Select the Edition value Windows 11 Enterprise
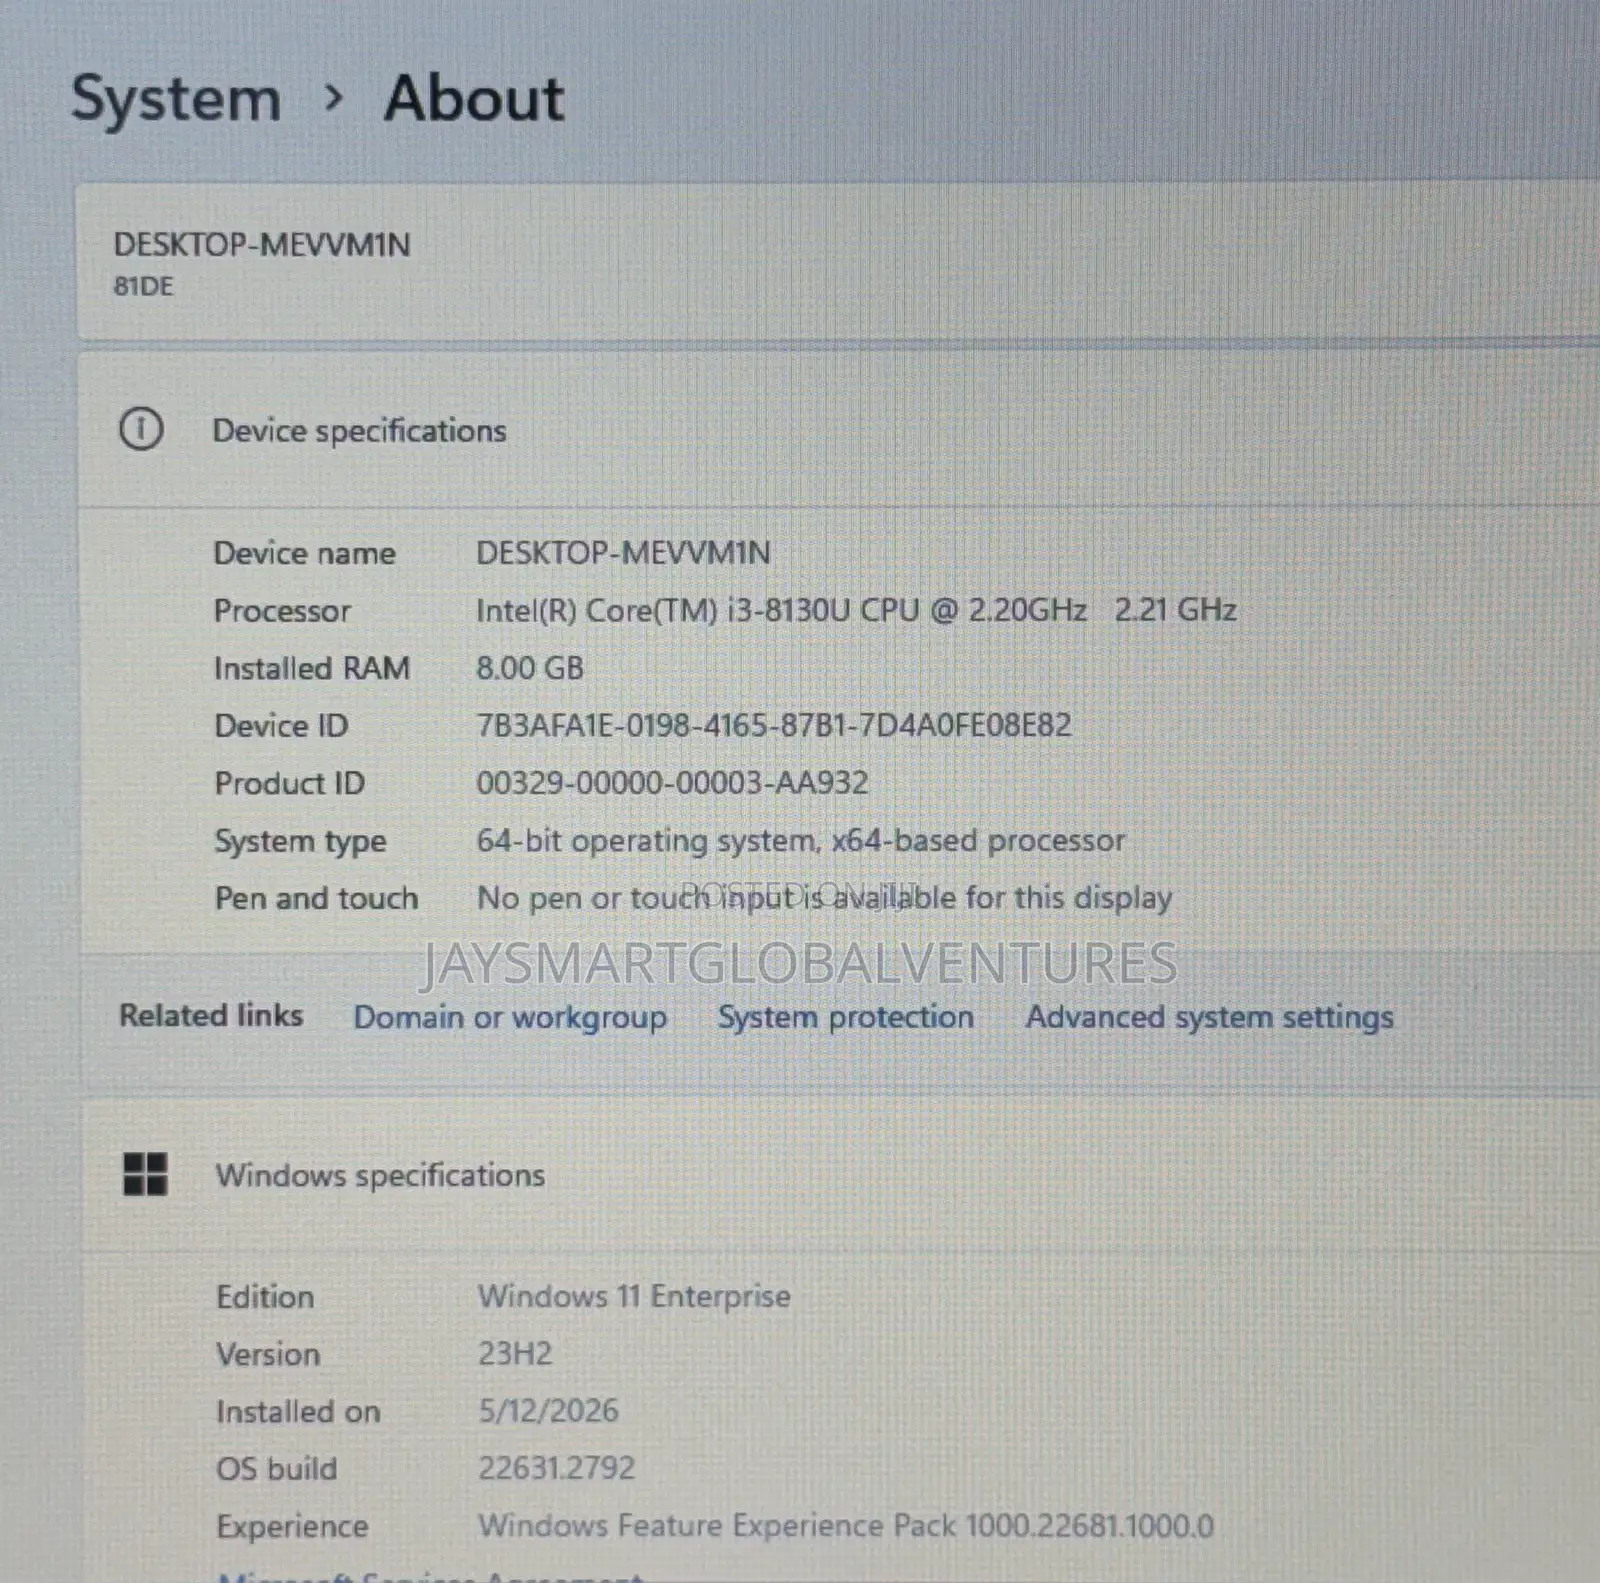 634,1296
